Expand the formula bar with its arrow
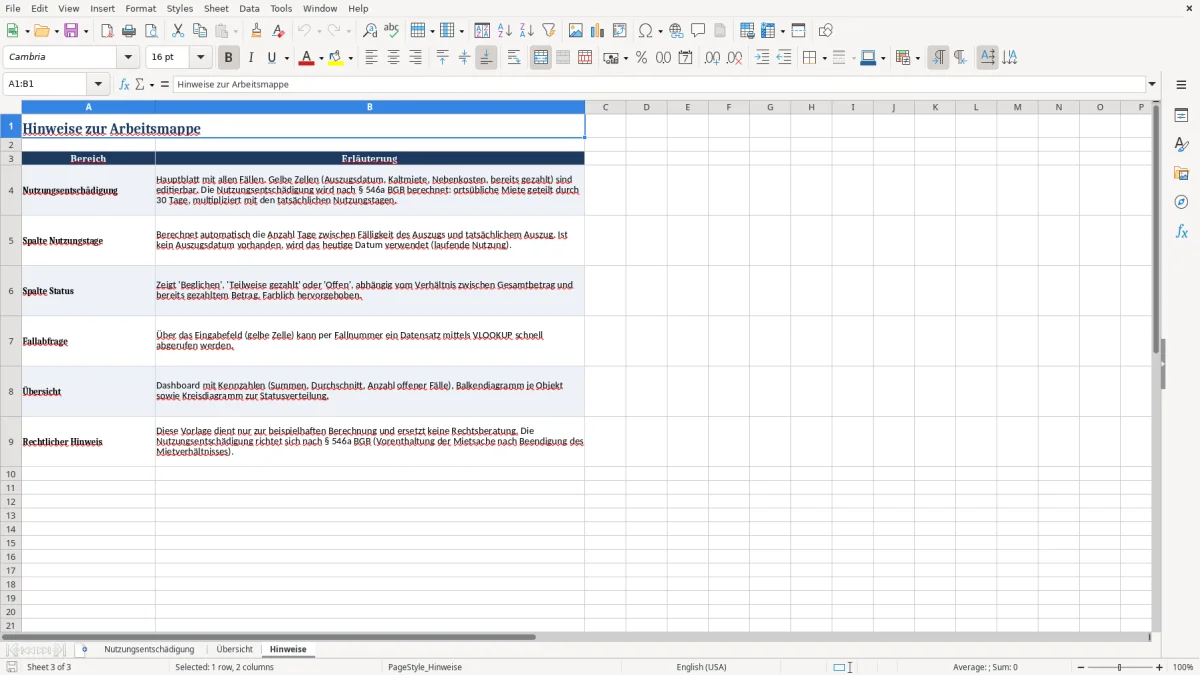Screen dimensions: 1200x675 click(x=1152, y=84)
